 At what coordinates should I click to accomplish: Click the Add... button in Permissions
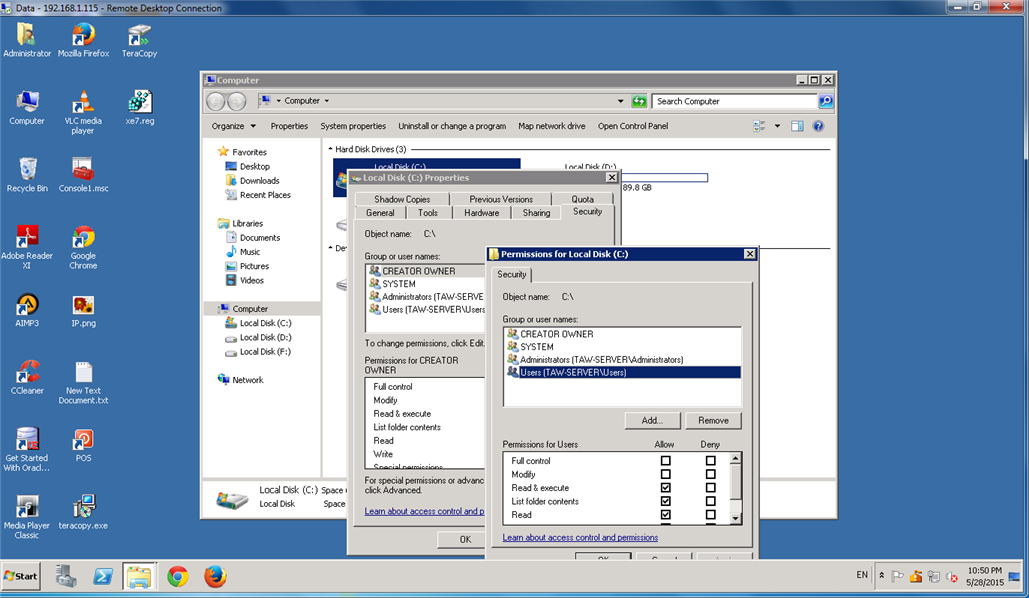(x=652, y=421)
